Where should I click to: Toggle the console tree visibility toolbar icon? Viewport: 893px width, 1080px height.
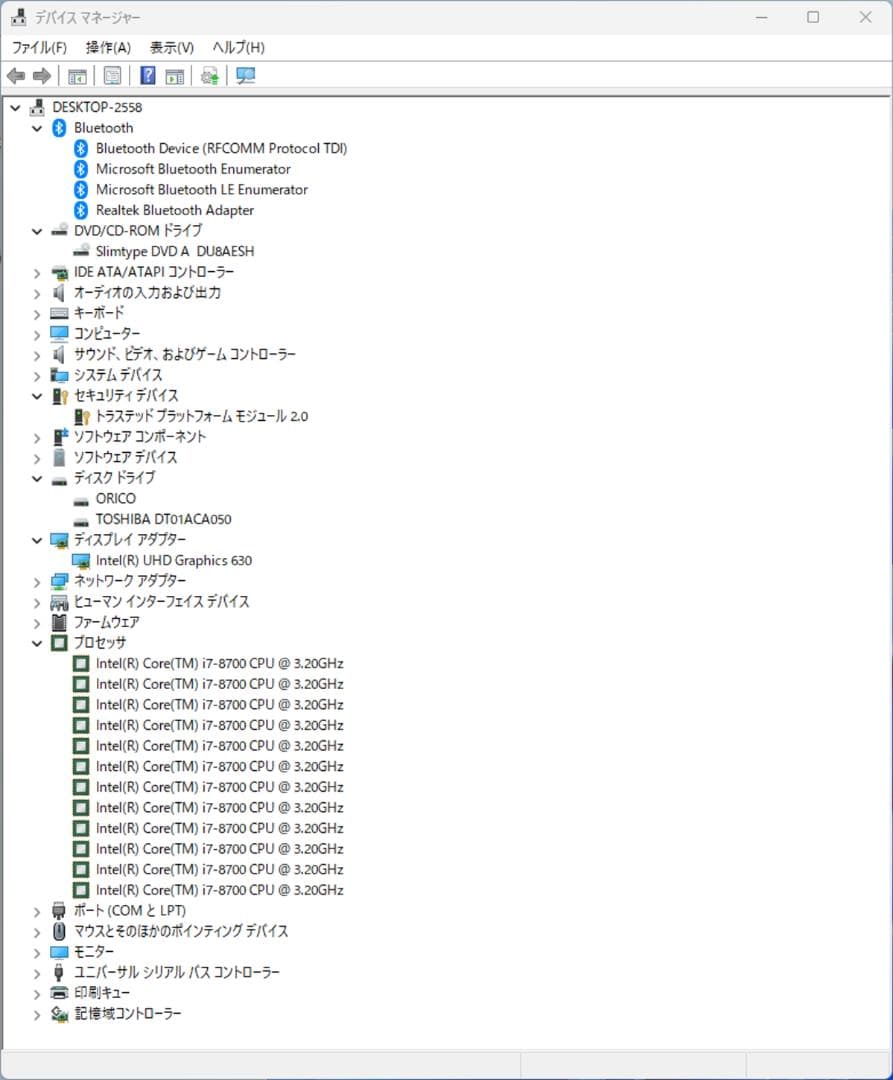(x=76, y=76)
